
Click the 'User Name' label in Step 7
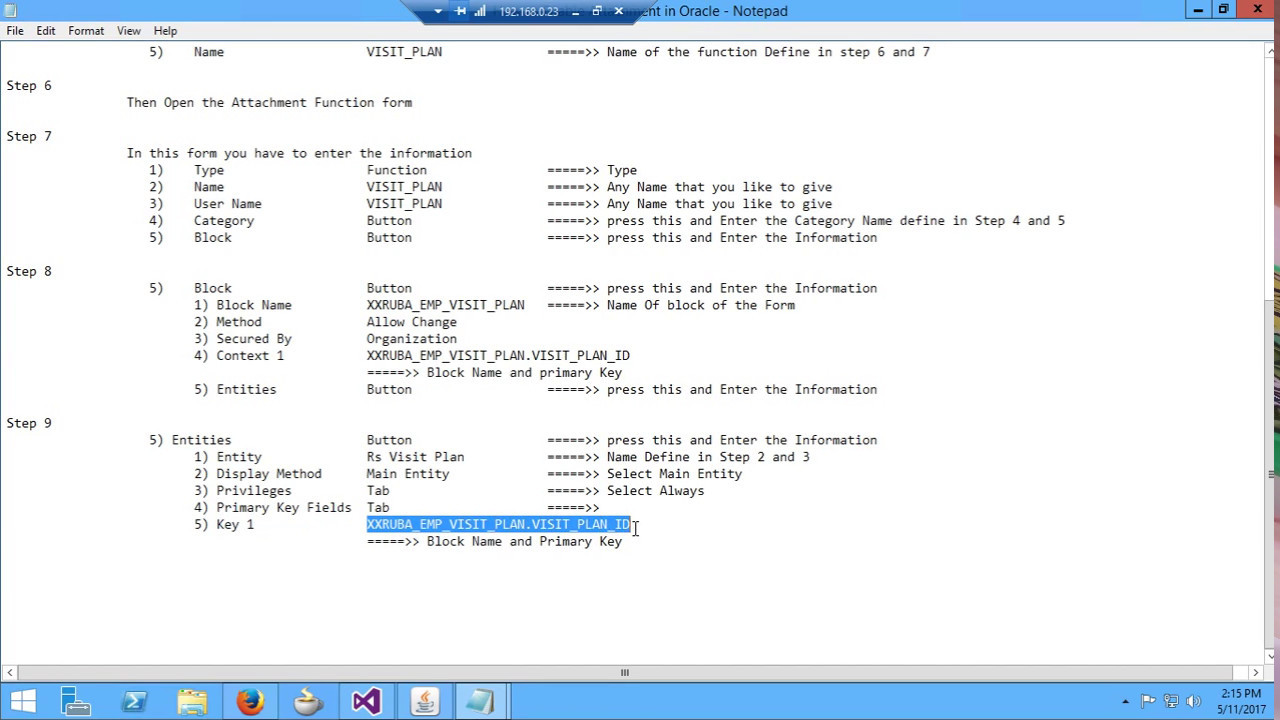[228, 204]
